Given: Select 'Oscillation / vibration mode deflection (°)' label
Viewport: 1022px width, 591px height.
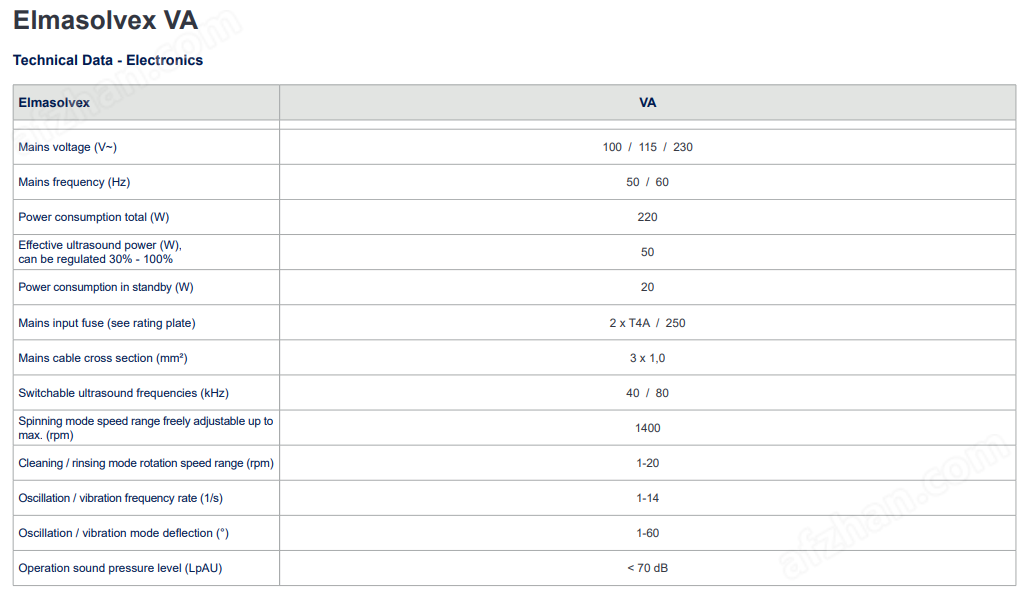Looking at the screenshot, I should (123, 534).
